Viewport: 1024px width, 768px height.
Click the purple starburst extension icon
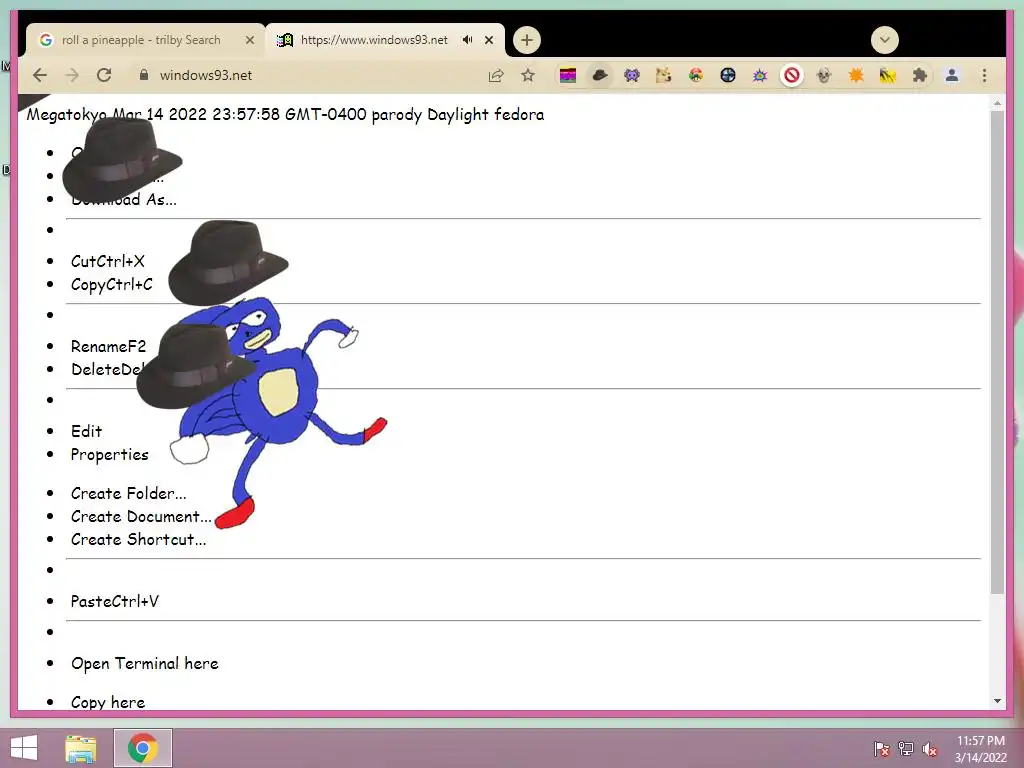coord(760,76)
